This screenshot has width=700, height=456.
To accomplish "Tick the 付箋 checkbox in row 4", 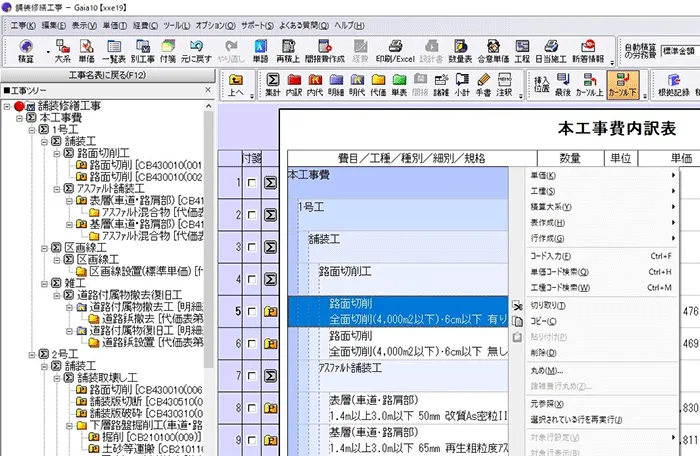I will [252, 279].
